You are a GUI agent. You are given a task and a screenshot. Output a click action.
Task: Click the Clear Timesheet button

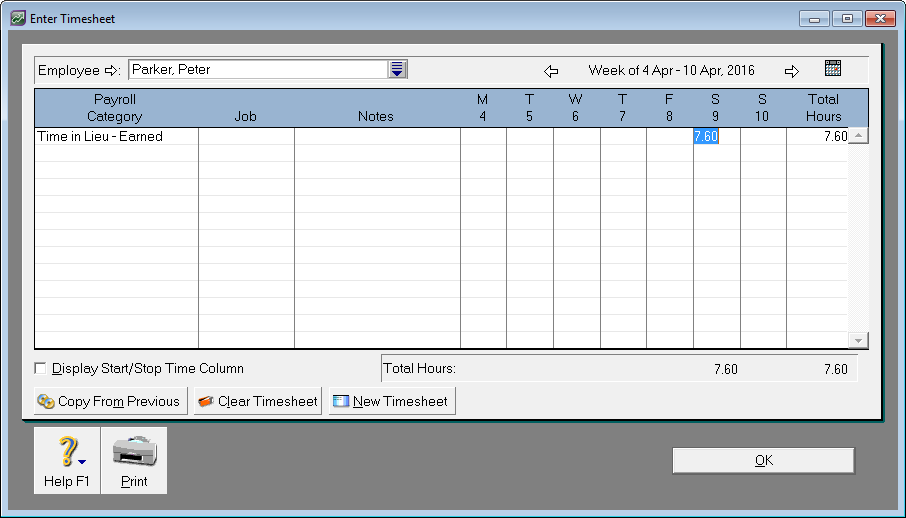click(x=258, y=401)
